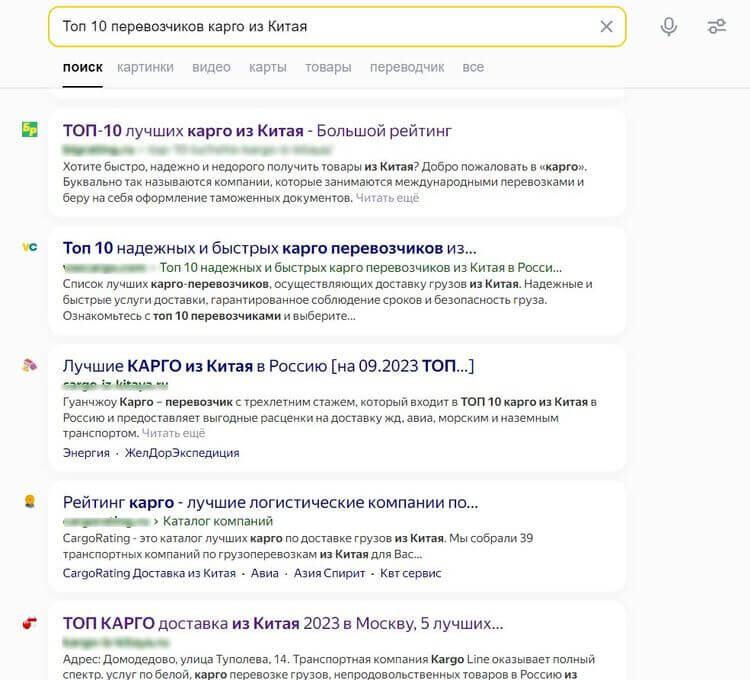Switch to the карты tab
This screenshot has height=680, width=750.
point(268,67)
